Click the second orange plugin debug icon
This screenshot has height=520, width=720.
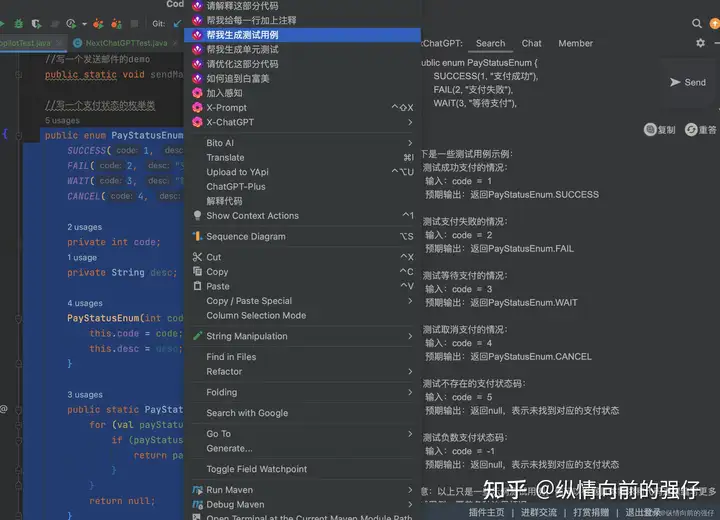click(117, 23)
